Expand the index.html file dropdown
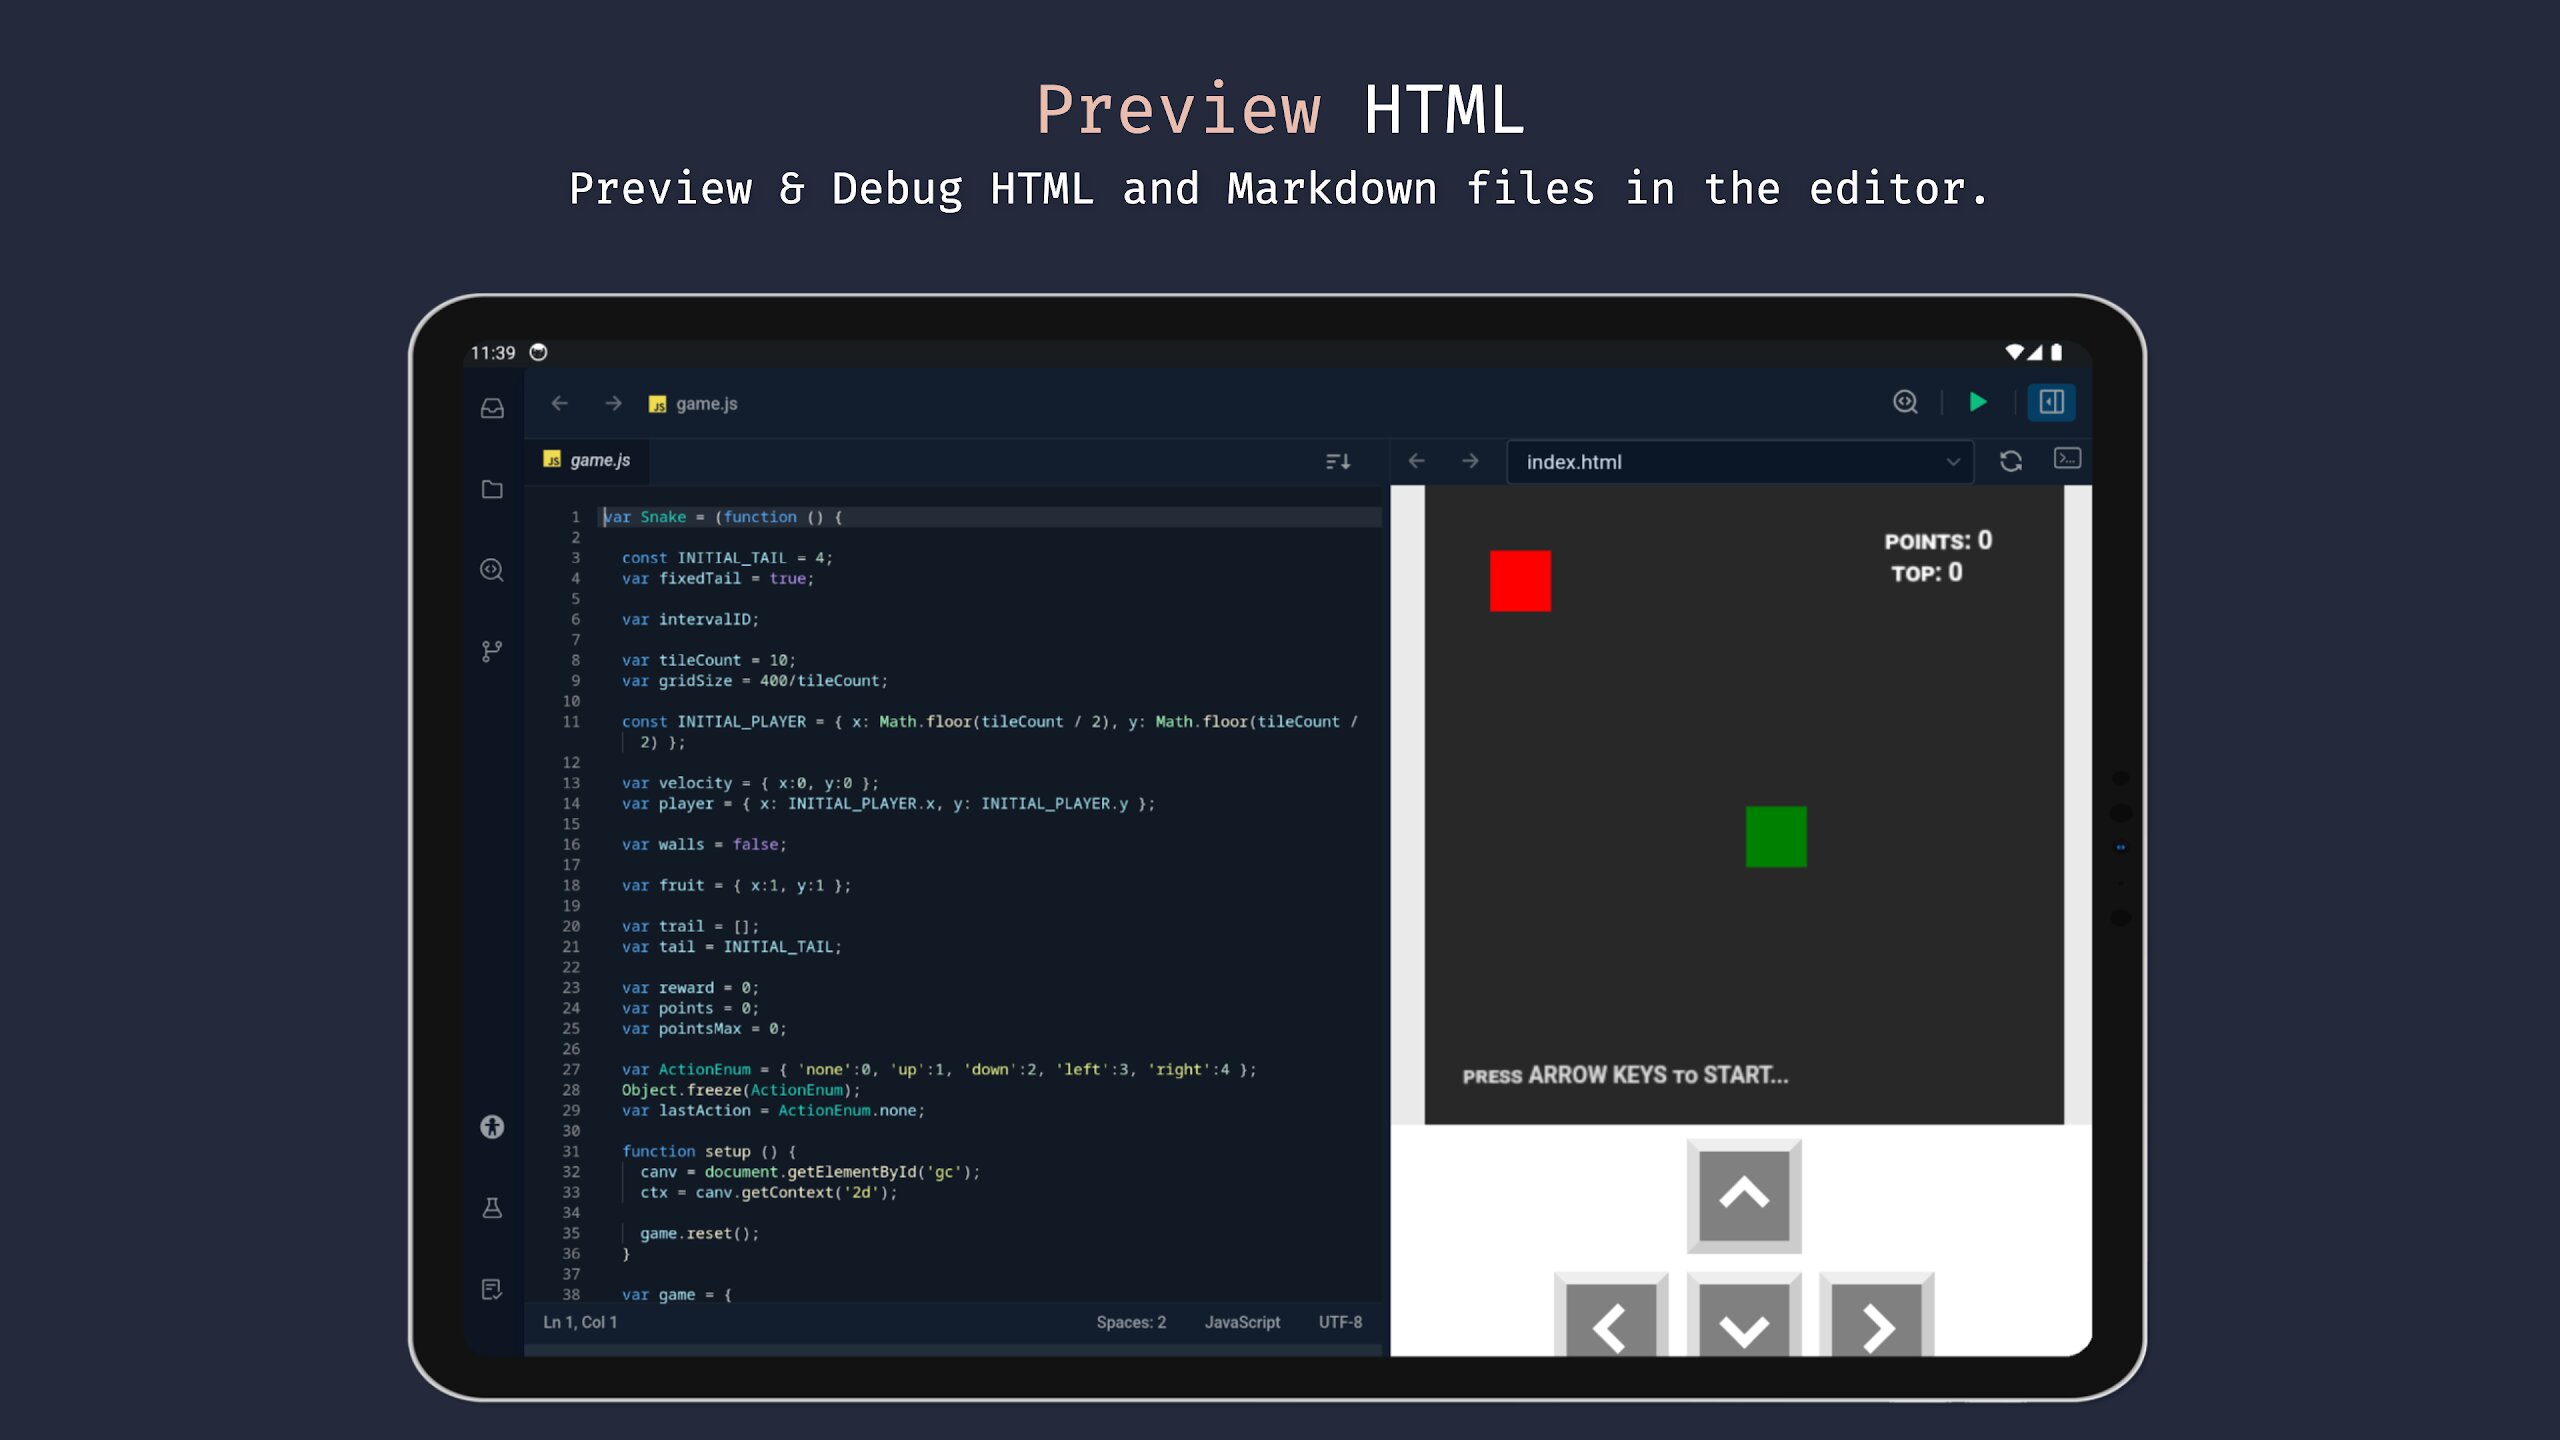 point(1953,462)
